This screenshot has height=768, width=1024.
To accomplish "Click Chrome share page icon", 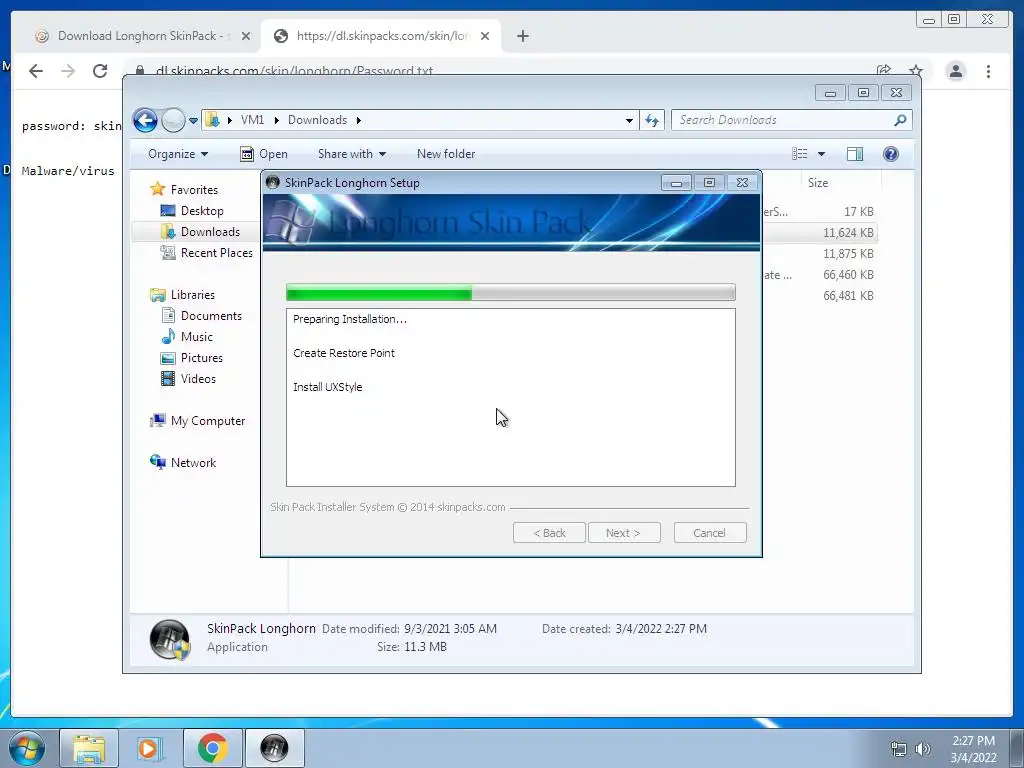I will [884, 71].
